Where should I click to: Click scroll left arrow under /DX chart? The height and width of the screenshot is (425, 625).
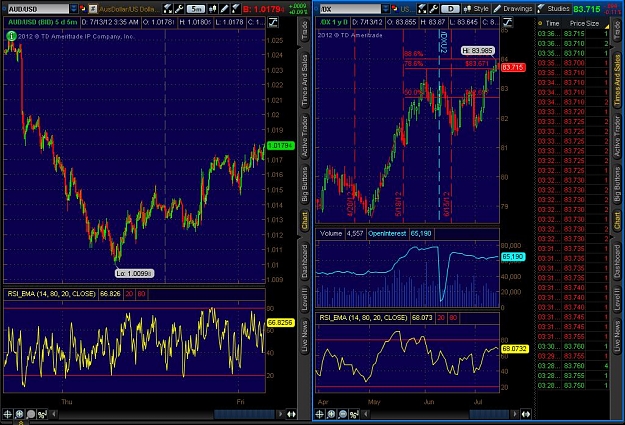[x=366, y=415]
